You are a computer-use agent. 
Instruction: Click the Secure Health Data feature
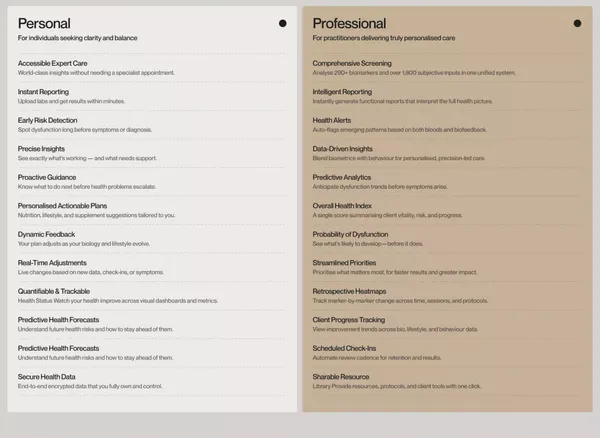(x=46, y=377)
